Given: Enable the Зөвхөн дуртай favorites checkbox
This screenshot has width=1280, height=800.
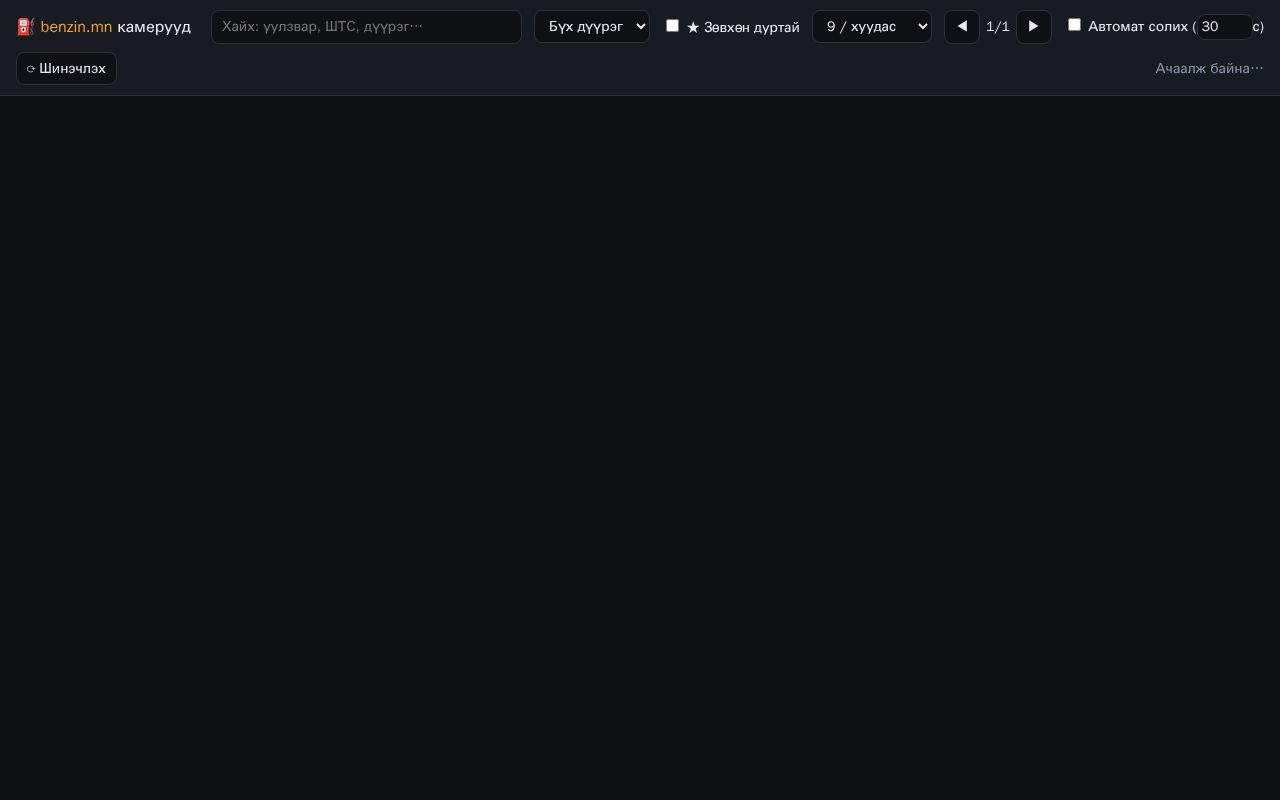Looking at the screenshot, I should [x=672, y=25].
